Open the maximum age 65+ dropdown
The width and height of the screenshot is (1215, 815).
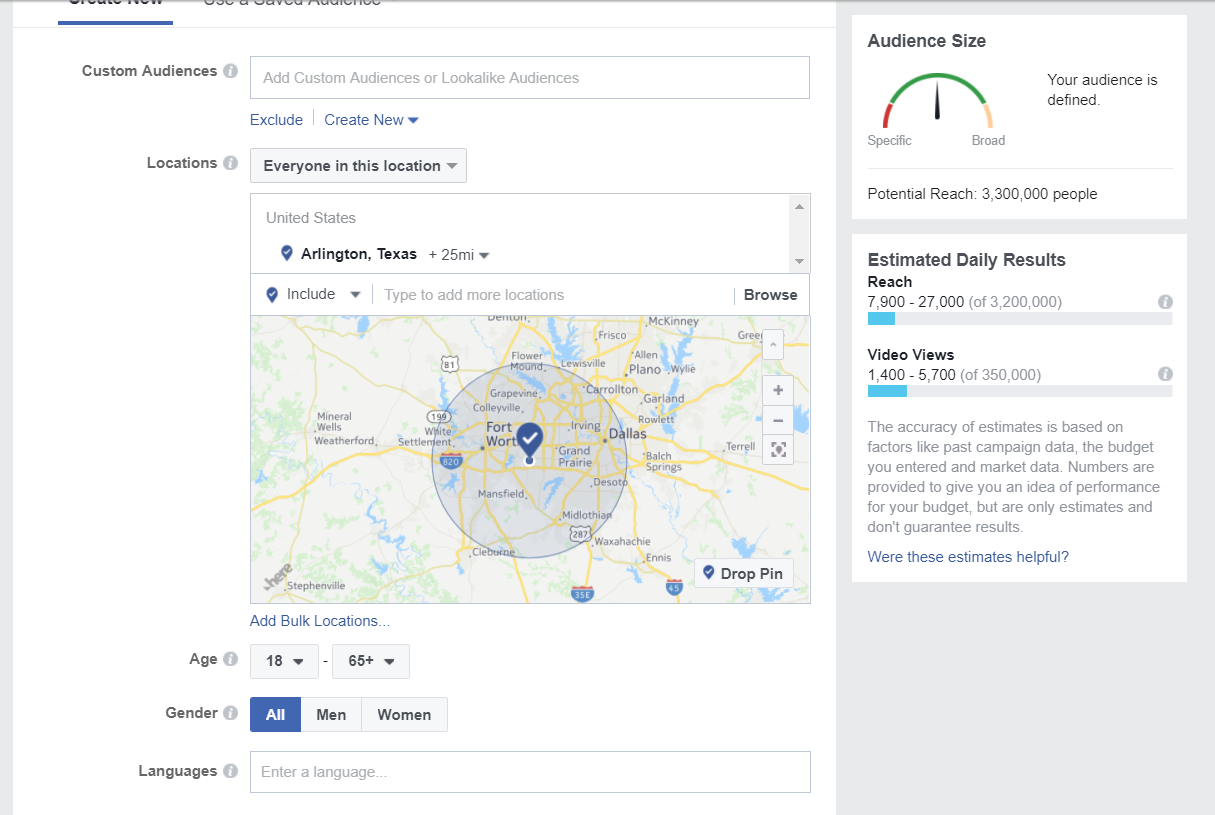tap(371, 661)
